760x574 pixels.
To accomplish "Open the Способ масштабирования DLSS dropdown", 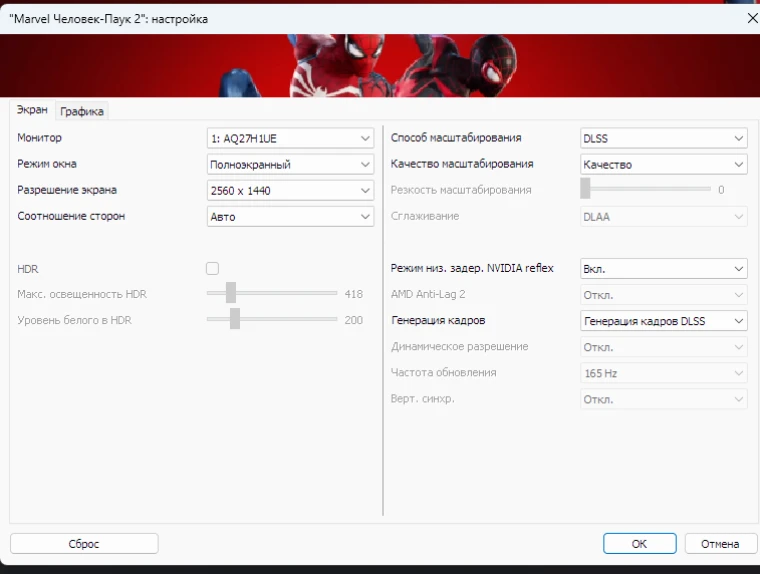I will coord(664,138).
